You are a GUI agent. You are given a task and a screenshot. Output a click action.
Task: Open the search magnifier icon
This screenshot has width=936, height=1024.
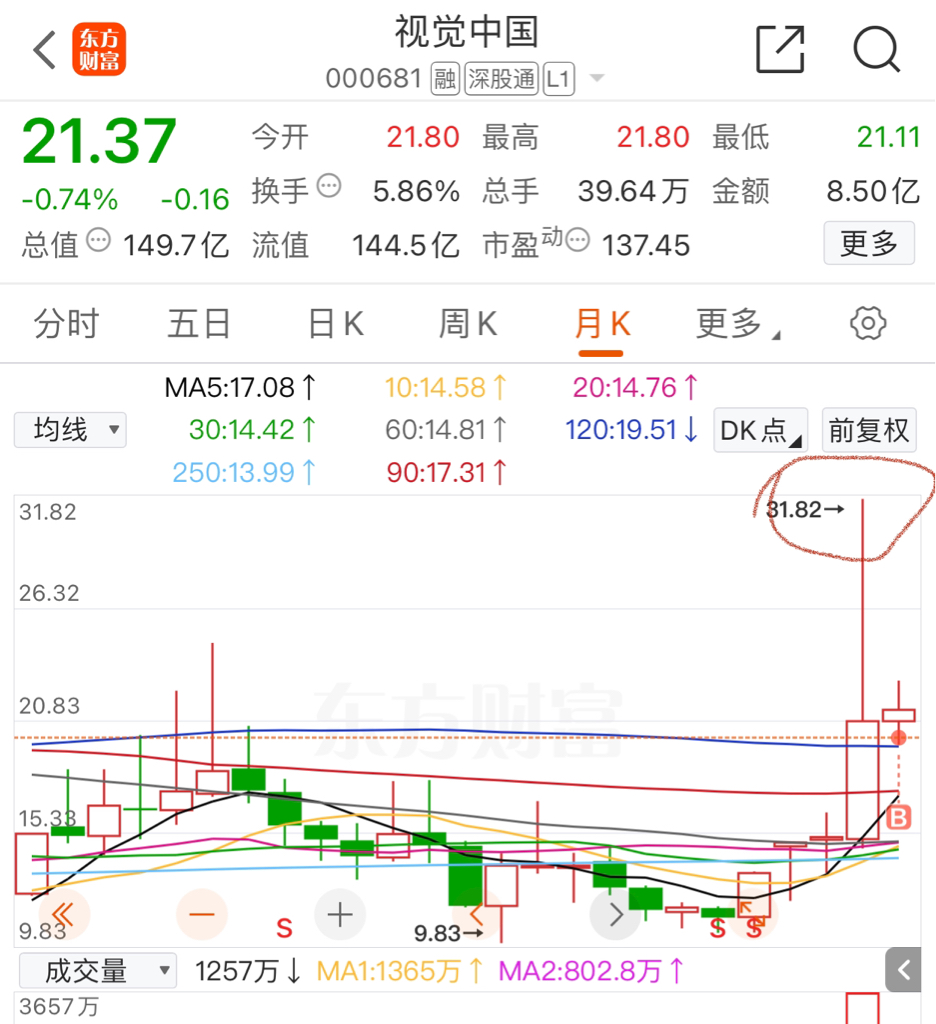click(877, 49)
